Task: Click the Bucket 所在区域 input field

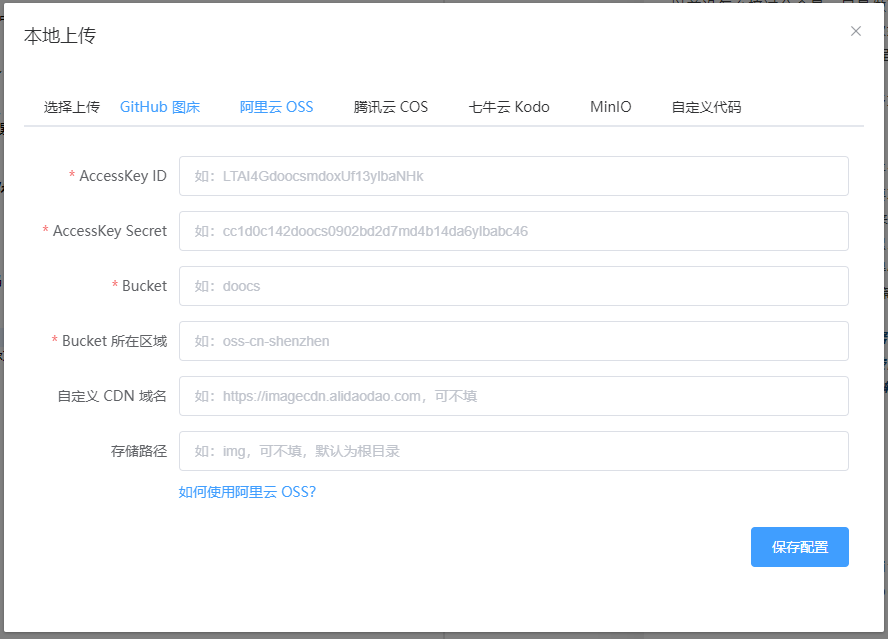Action: pyautogui.click(x=514, y=341)
